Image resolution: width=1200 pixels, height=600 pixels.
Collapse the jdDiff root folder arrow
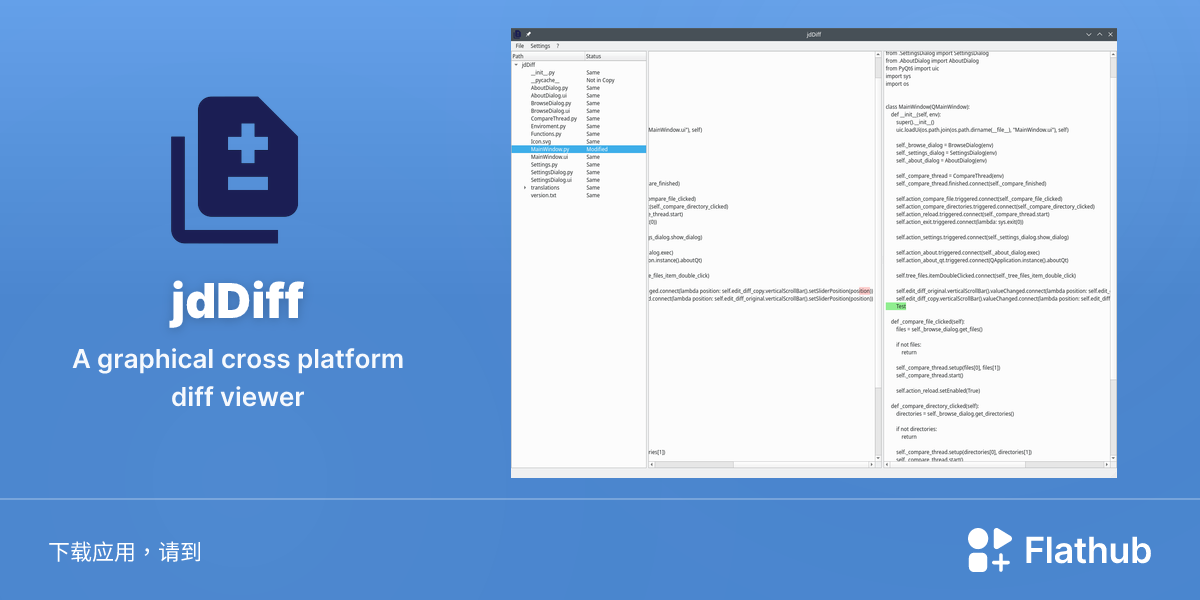coord(516,65)
